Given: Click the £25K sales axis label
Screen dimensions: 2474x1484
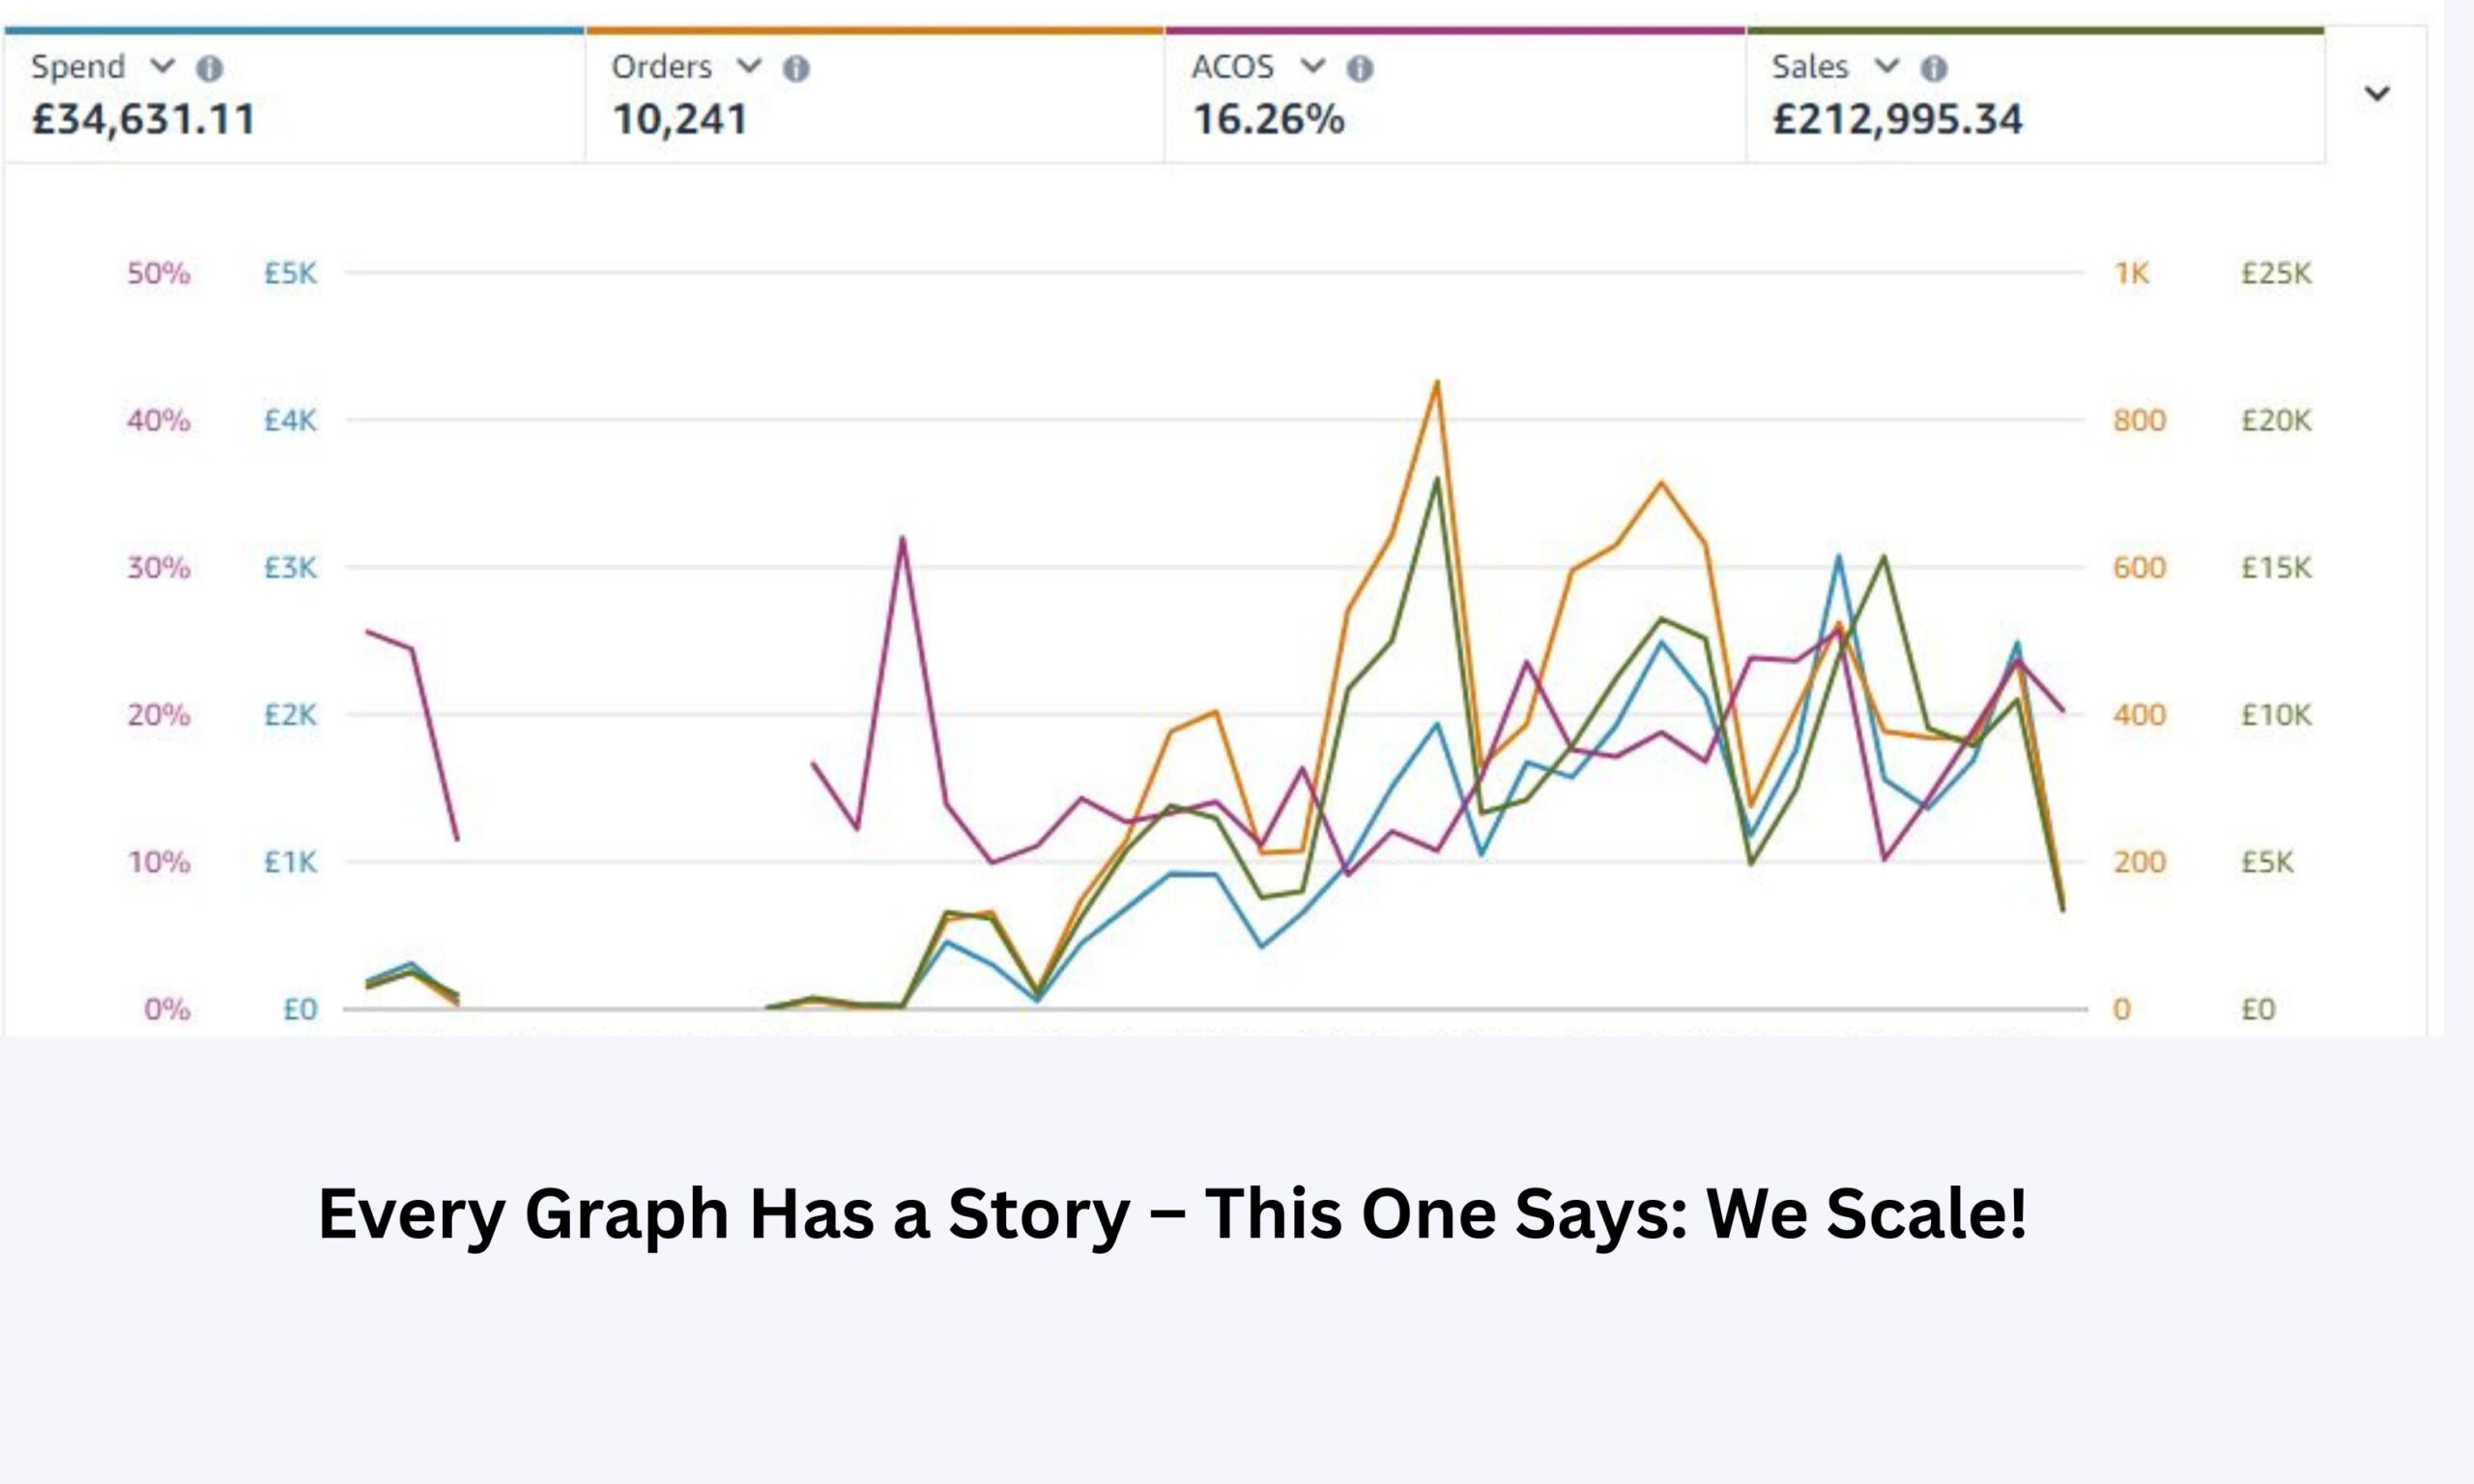Looking at the screenshot, I should pos(2276,273).
